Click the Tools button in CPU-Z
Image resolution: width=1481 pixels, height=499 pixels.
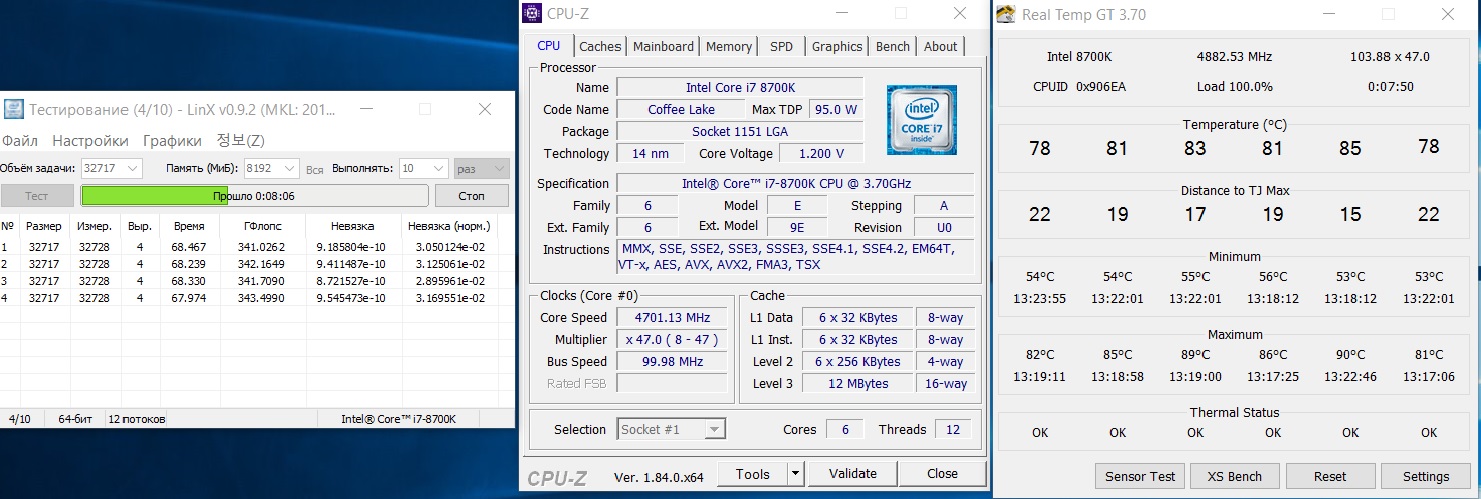(752, 474)
